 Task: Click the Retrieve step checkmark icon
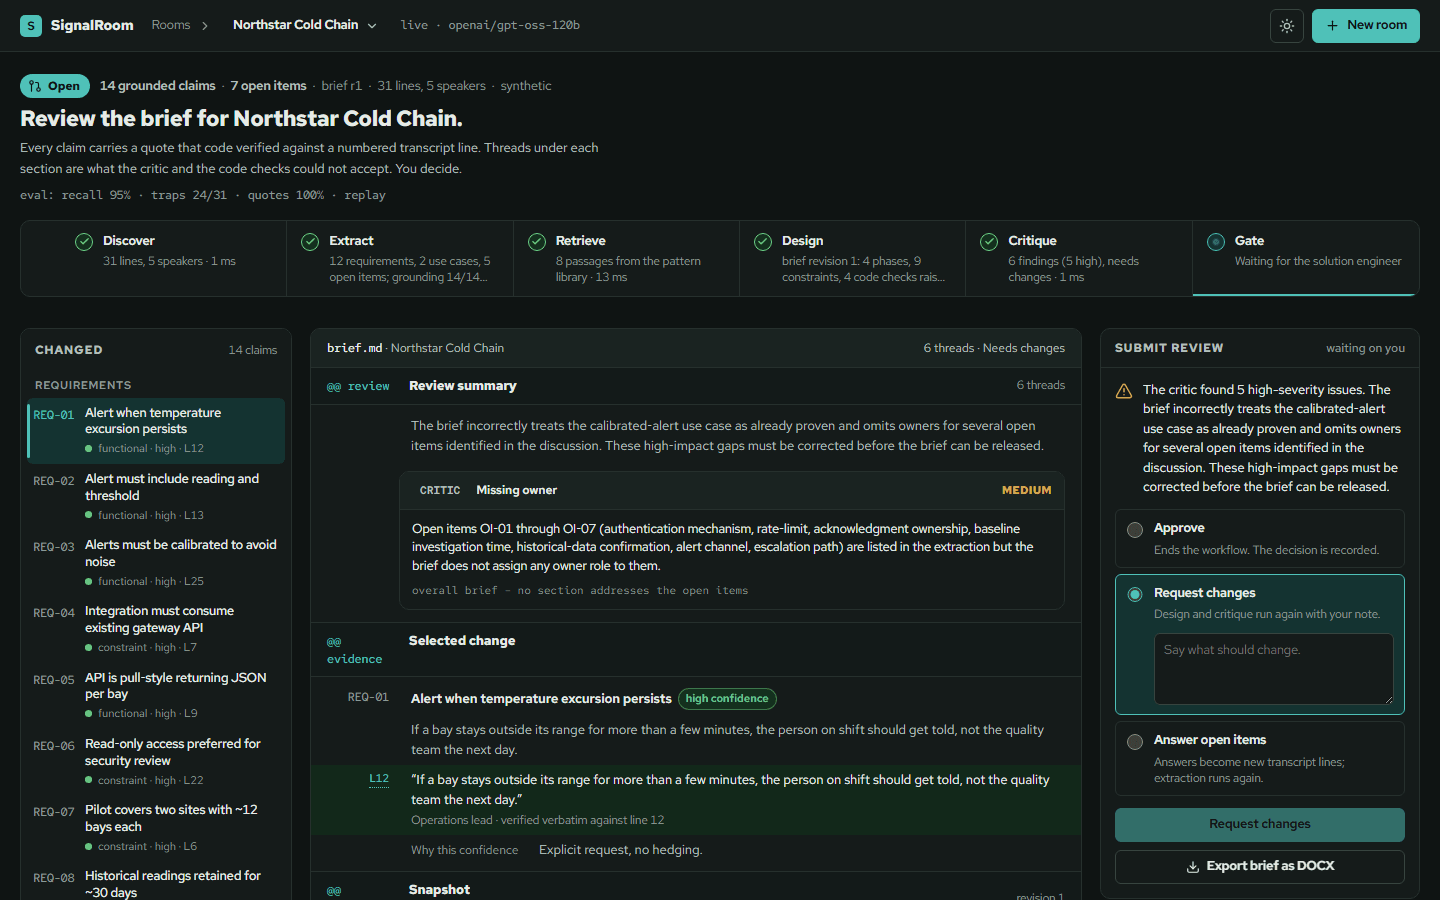point(537,241)
